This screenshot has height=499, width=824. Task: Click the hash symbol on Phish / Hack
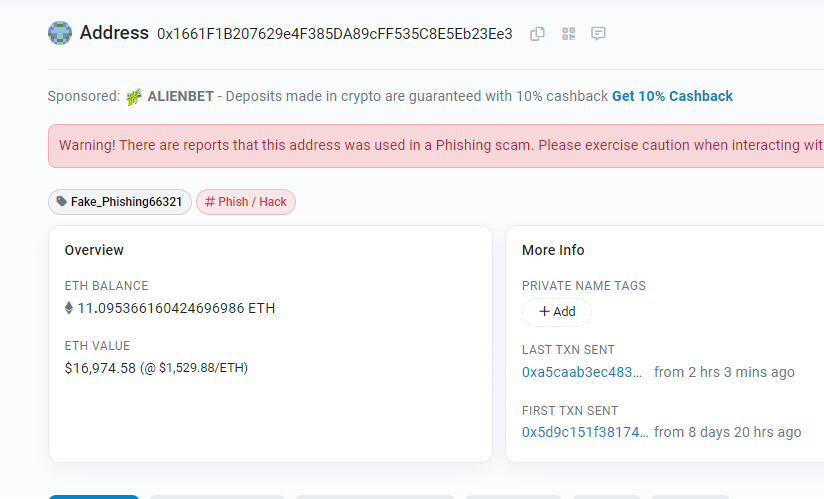pos(210,202)
